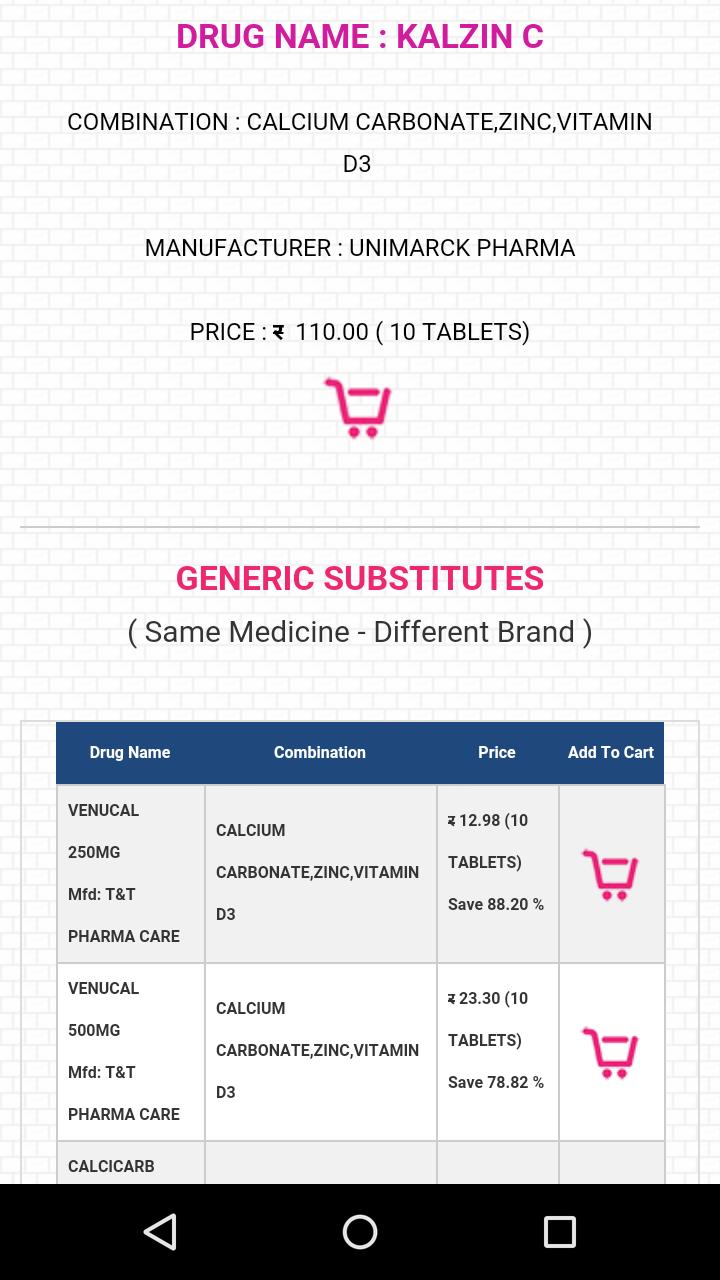Tap the Price ₹110.00 line
The width and height of the screenshot is (720, 1280).
[360, 332]
